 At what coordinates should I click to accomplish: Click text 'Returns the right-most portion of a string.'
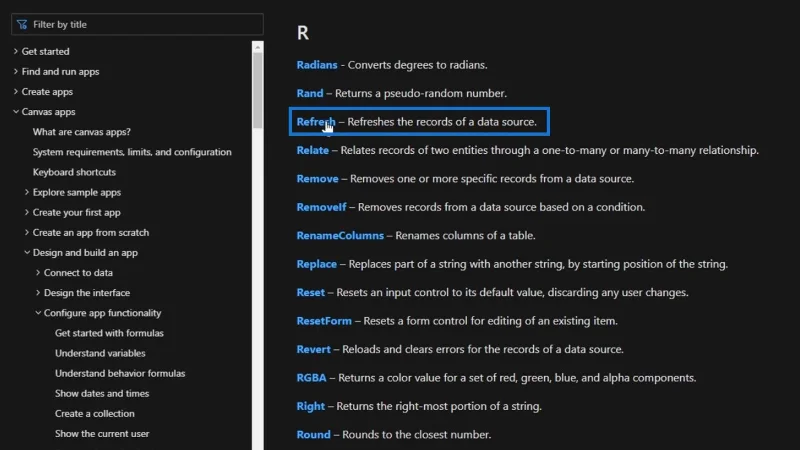[x=439, y=406]
